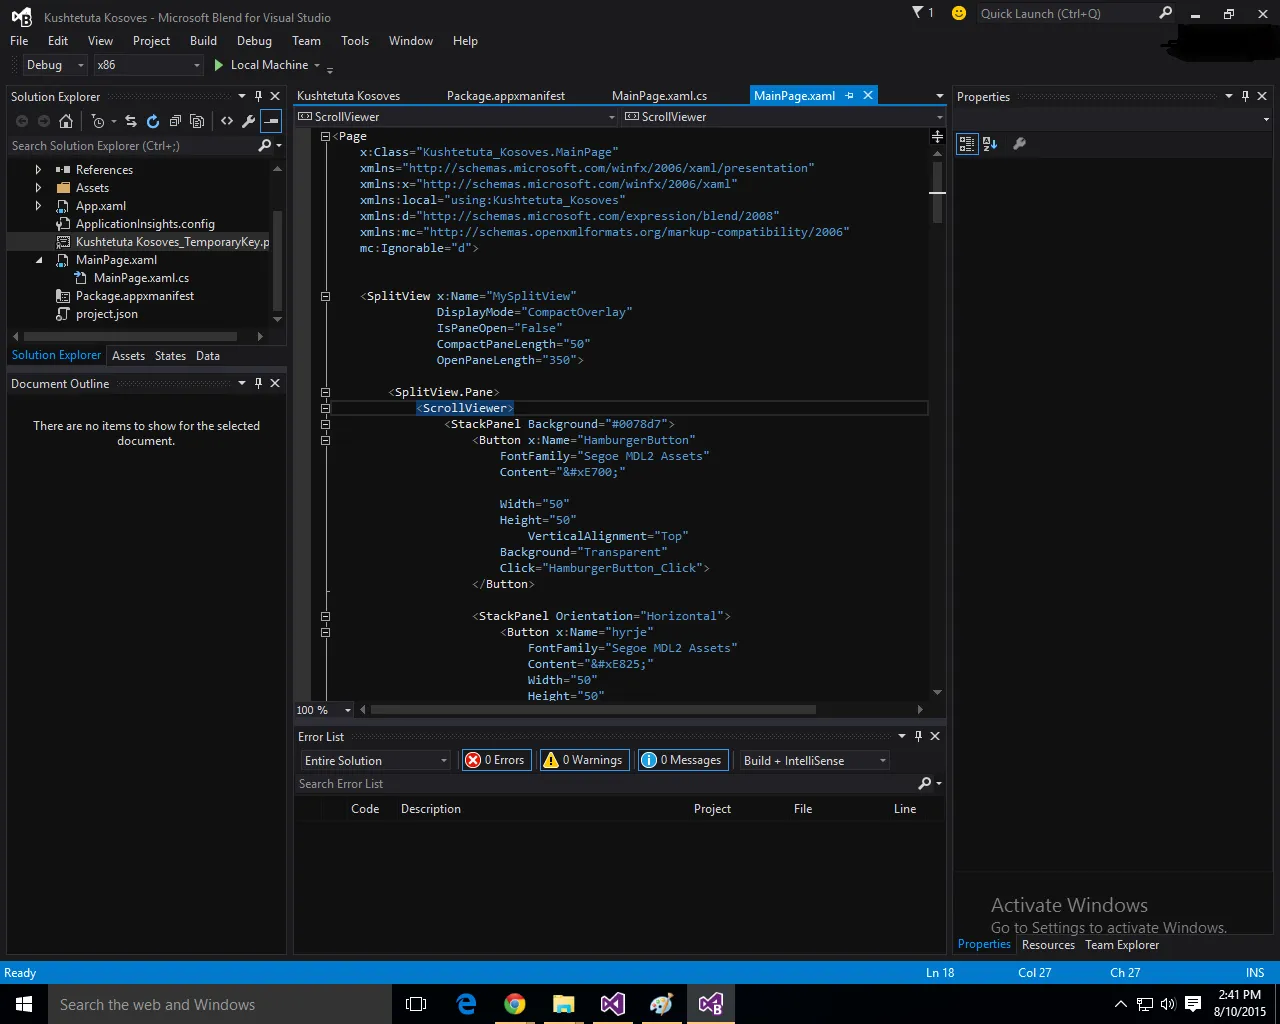Switch to the Assets panel tab
This screenshot has height=1024, width=1280.
click(128, 356)
